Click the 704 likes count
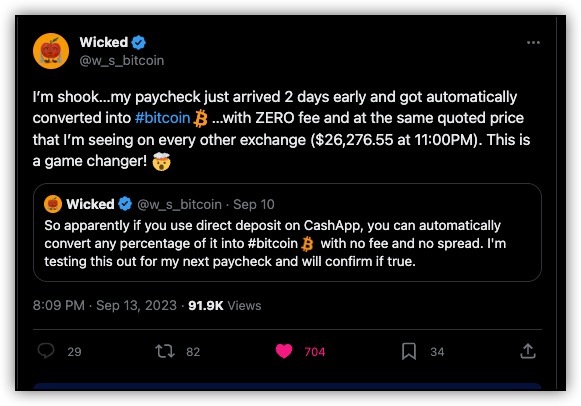This screenshot has width=581, height=406. tap(315, 352)
